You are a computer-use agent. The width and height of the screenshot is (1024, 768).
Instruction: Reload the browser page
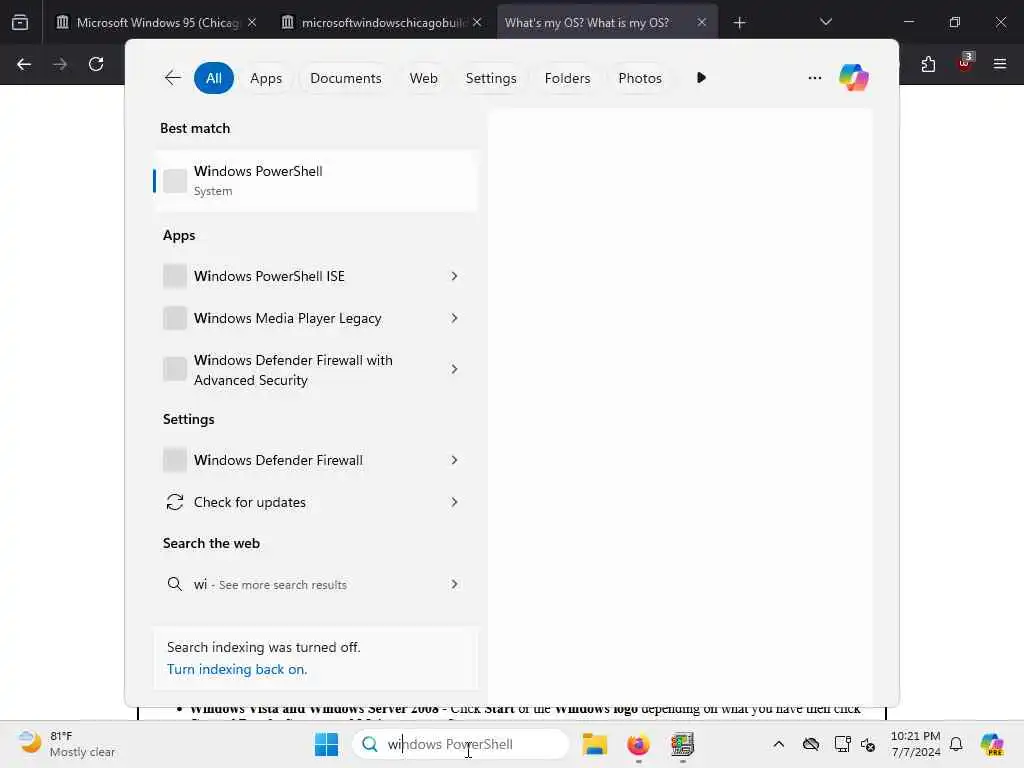96,64
